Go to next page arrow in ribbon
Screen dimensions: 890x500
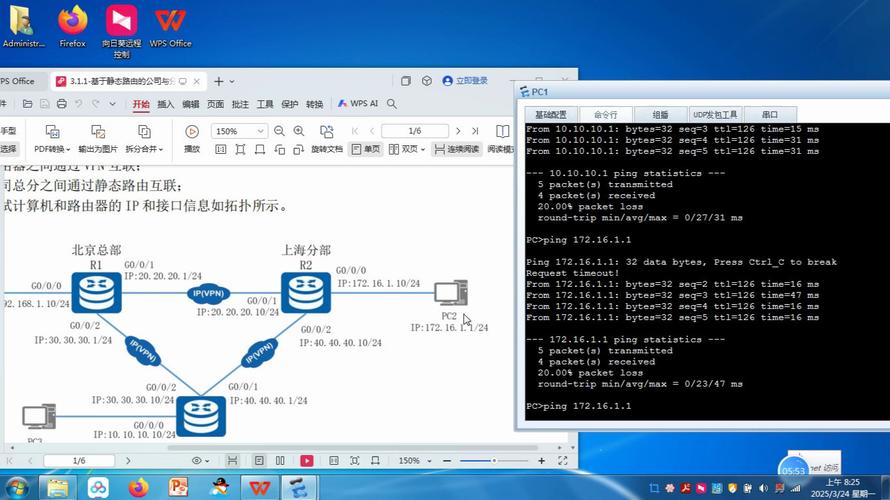[x=458, y=131]
